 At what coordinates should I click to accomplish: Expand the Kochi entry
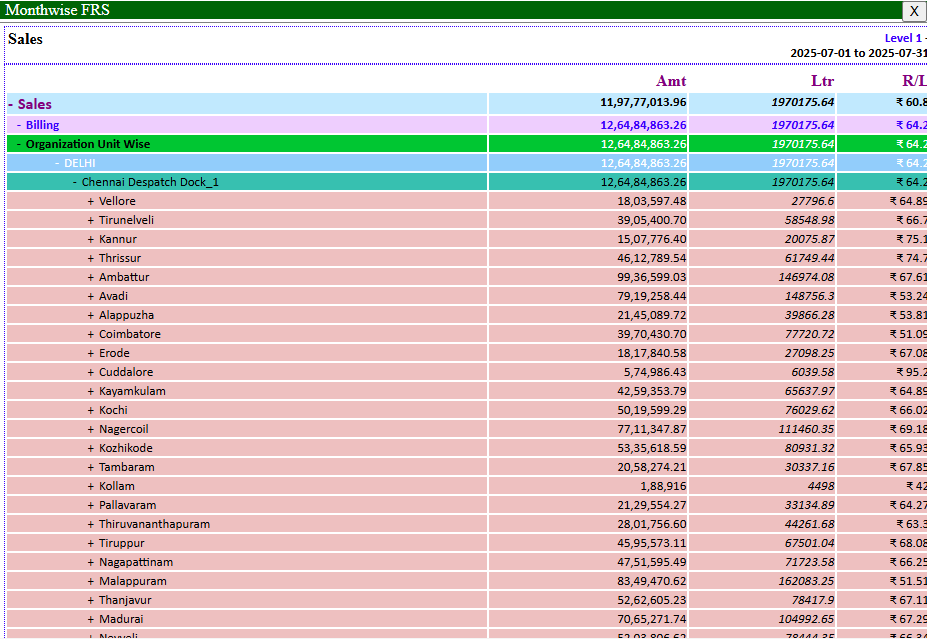click(x=91, y=410)
